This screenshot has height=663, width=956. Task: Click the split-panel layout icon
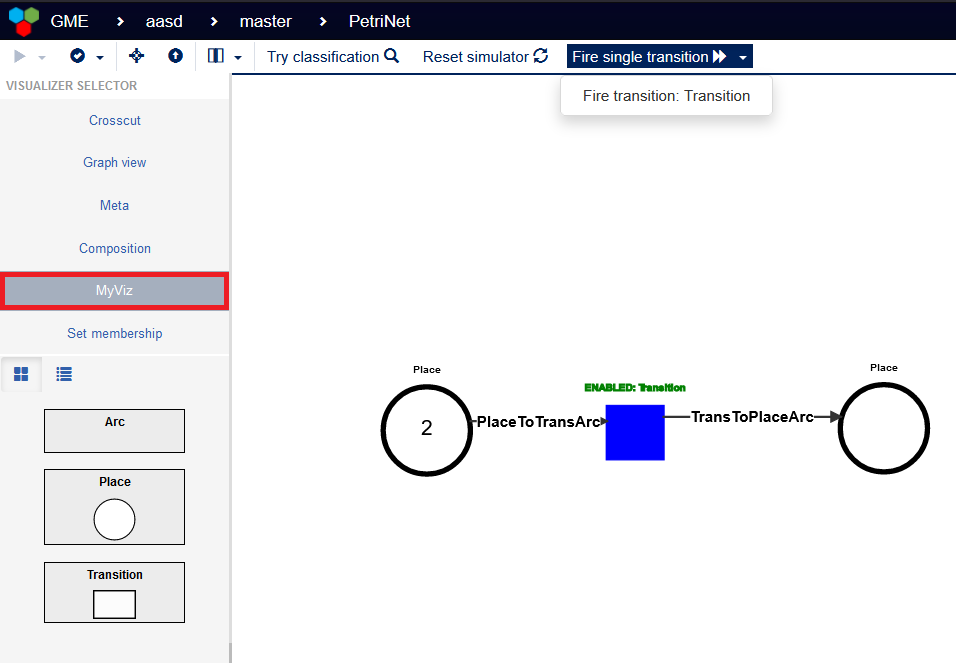click(x=215, y=57)
